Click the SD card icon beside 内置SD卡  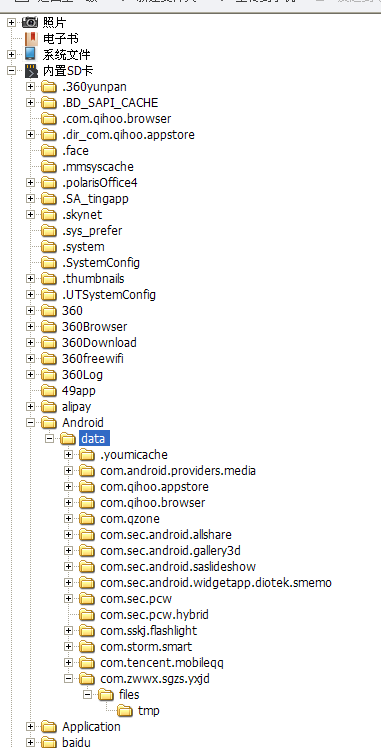click(x=31, y=71)
